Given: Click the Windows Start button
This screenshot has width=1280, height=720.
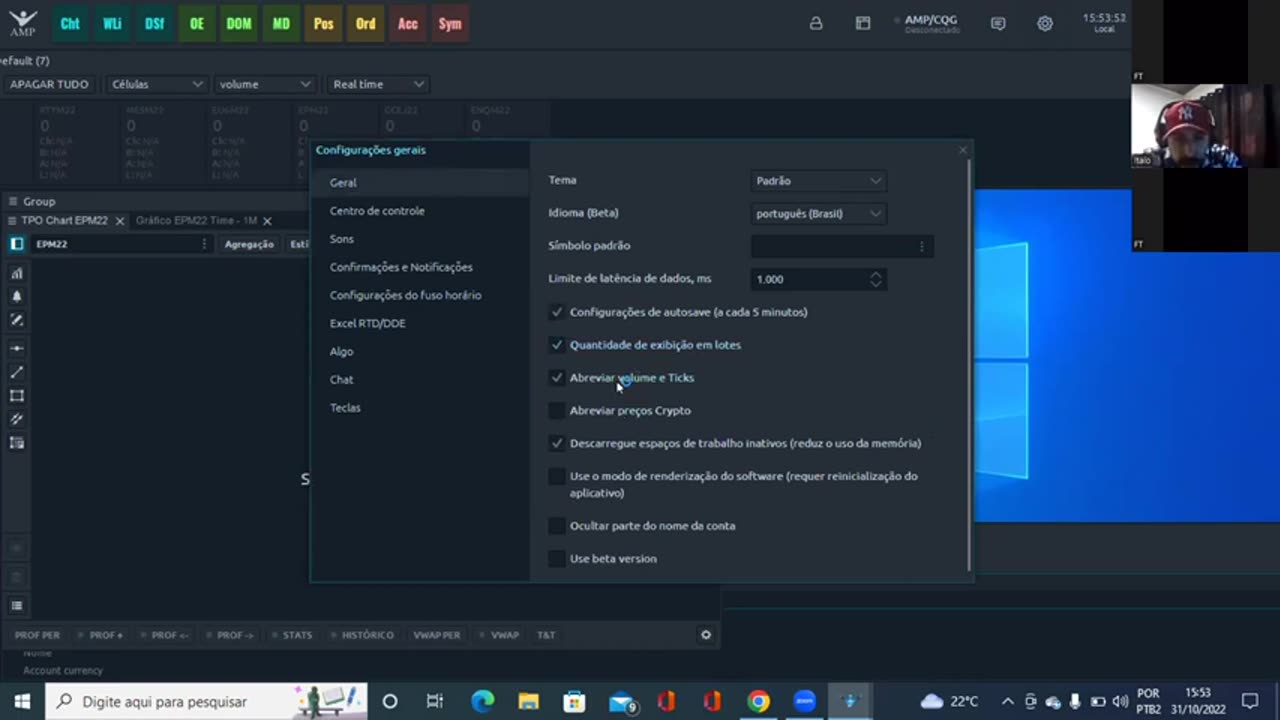Looking at the screenshot, I should pyautogui.click(x=22, y=701).
